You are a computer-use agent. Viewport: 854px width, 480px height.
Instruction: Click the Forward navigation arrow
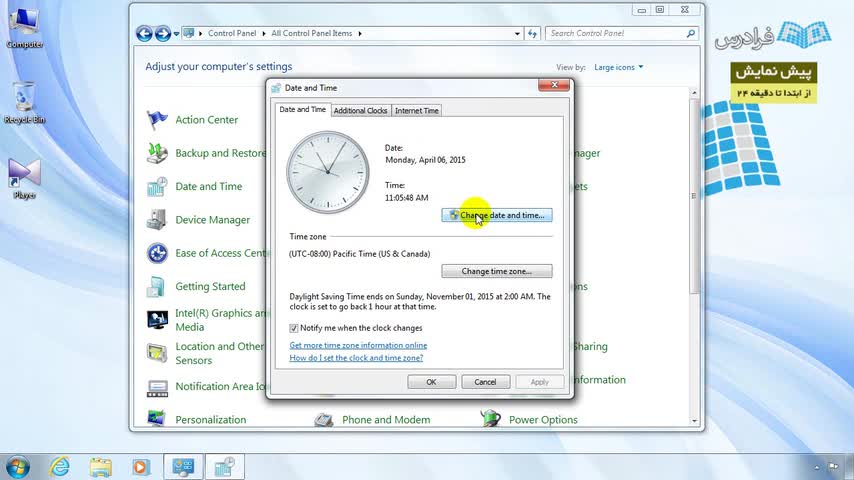[162, 34]
